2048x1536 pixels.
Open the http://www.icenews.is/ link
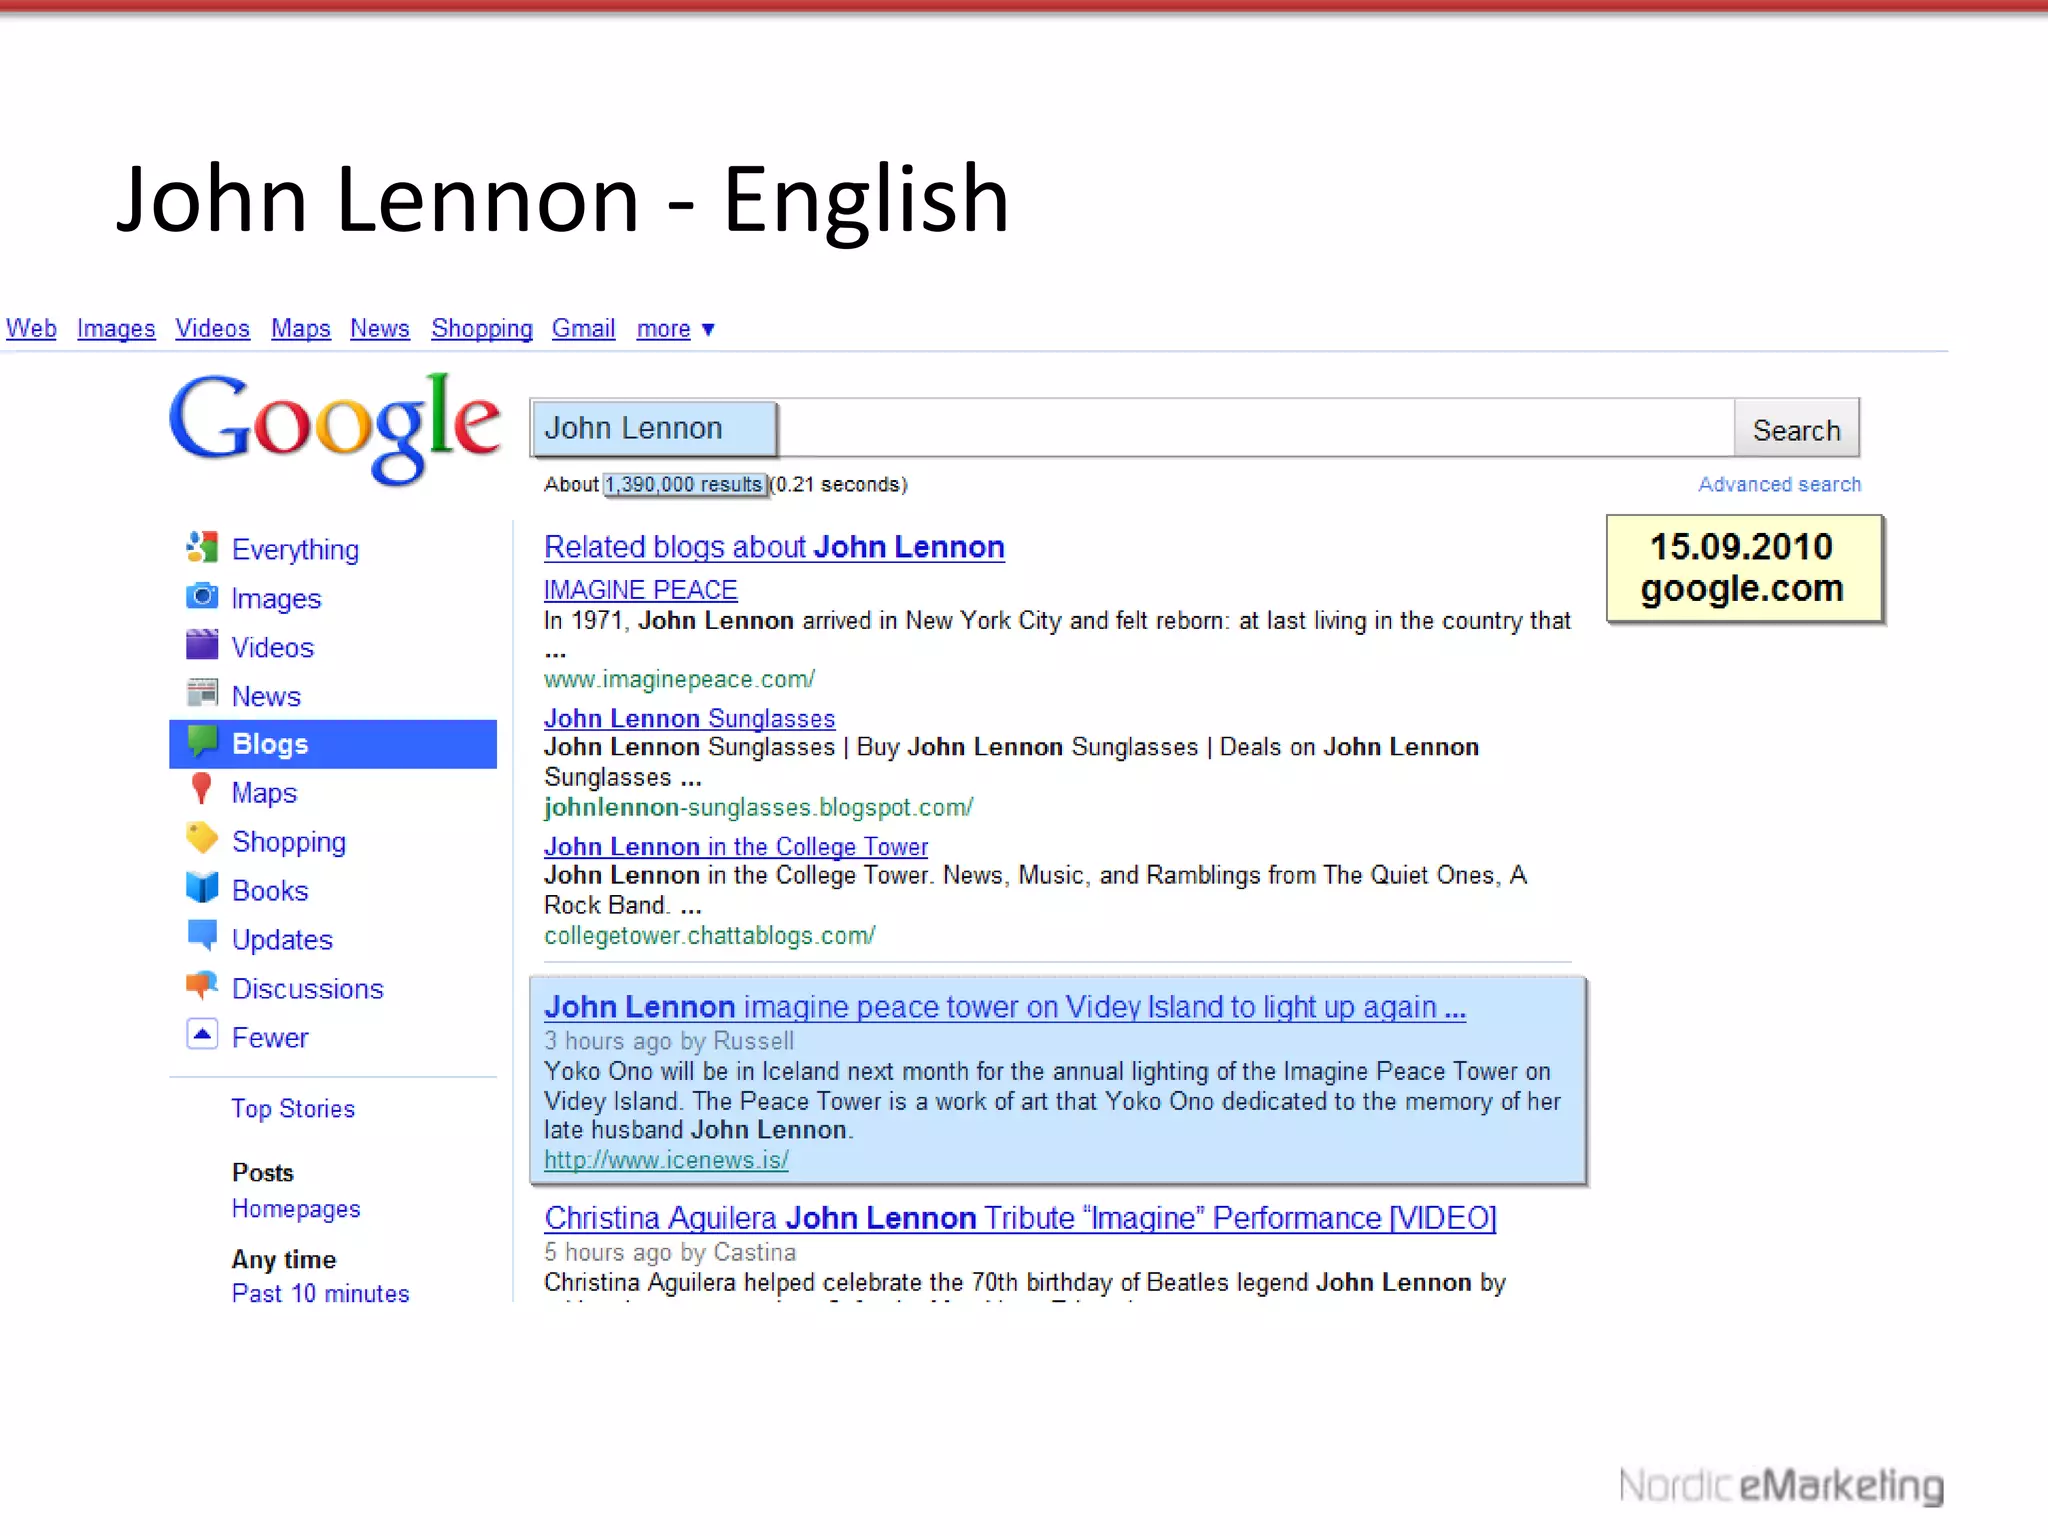pos(666,1160)
